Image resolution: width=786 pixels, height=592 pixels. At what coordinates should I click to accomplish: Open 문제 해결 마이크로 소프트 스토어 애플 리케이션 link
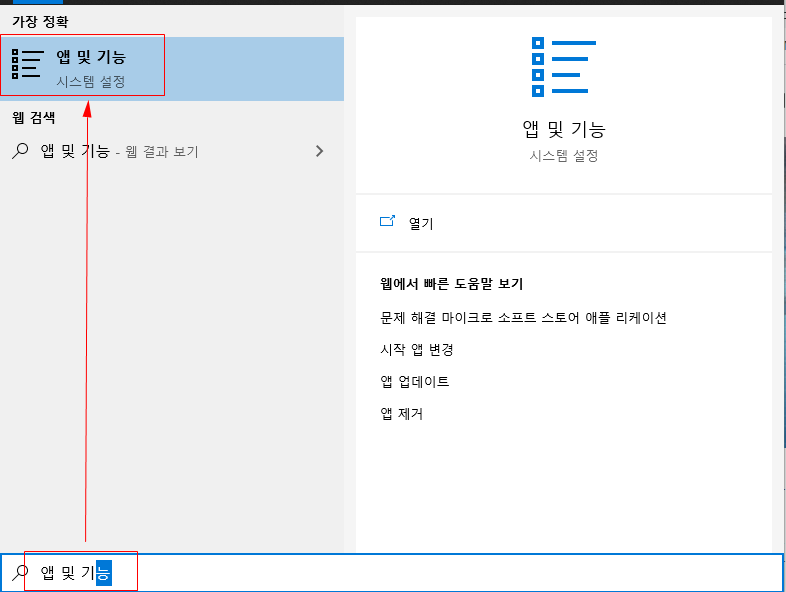[x=523, y=317]
